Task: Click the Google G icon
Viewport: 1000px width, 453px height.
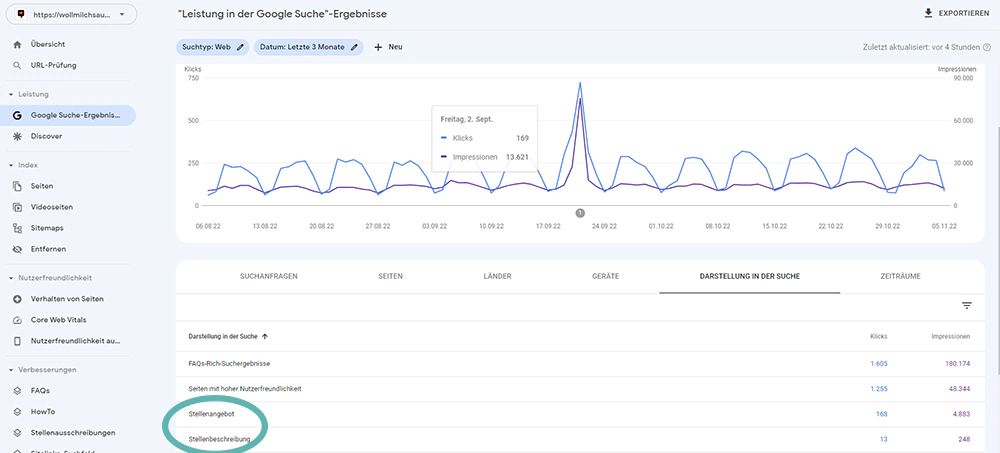Action: click(x=18, y=115)
